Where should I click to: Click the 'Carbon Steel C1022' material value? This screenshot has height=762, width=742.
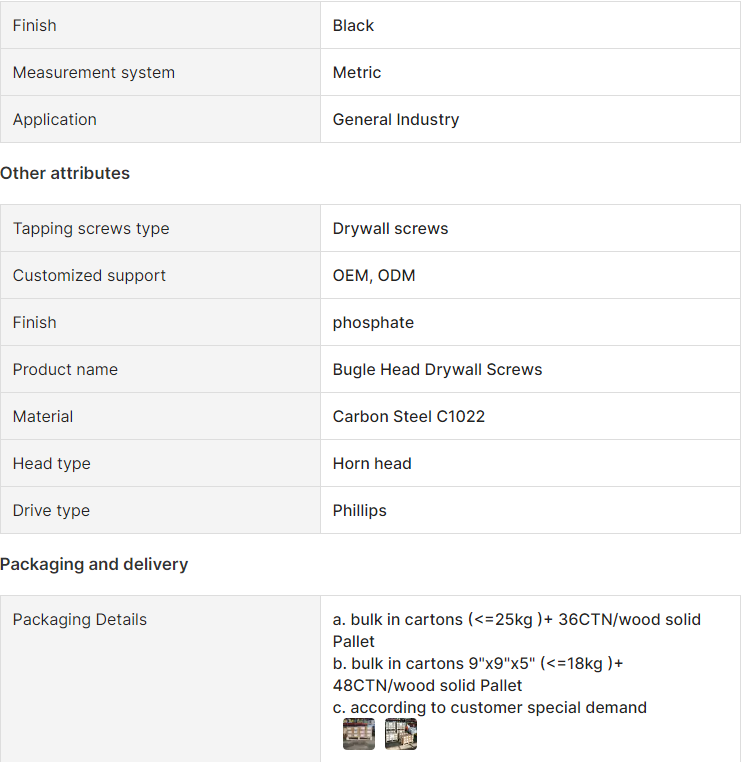pyautogui.click(x=408, y=416)
